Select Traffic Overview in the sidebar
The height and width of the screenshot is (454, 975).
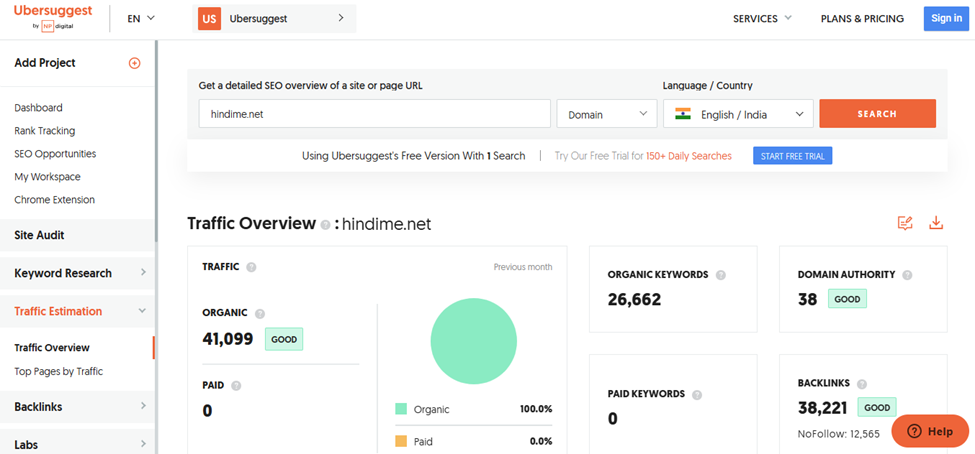52,348
